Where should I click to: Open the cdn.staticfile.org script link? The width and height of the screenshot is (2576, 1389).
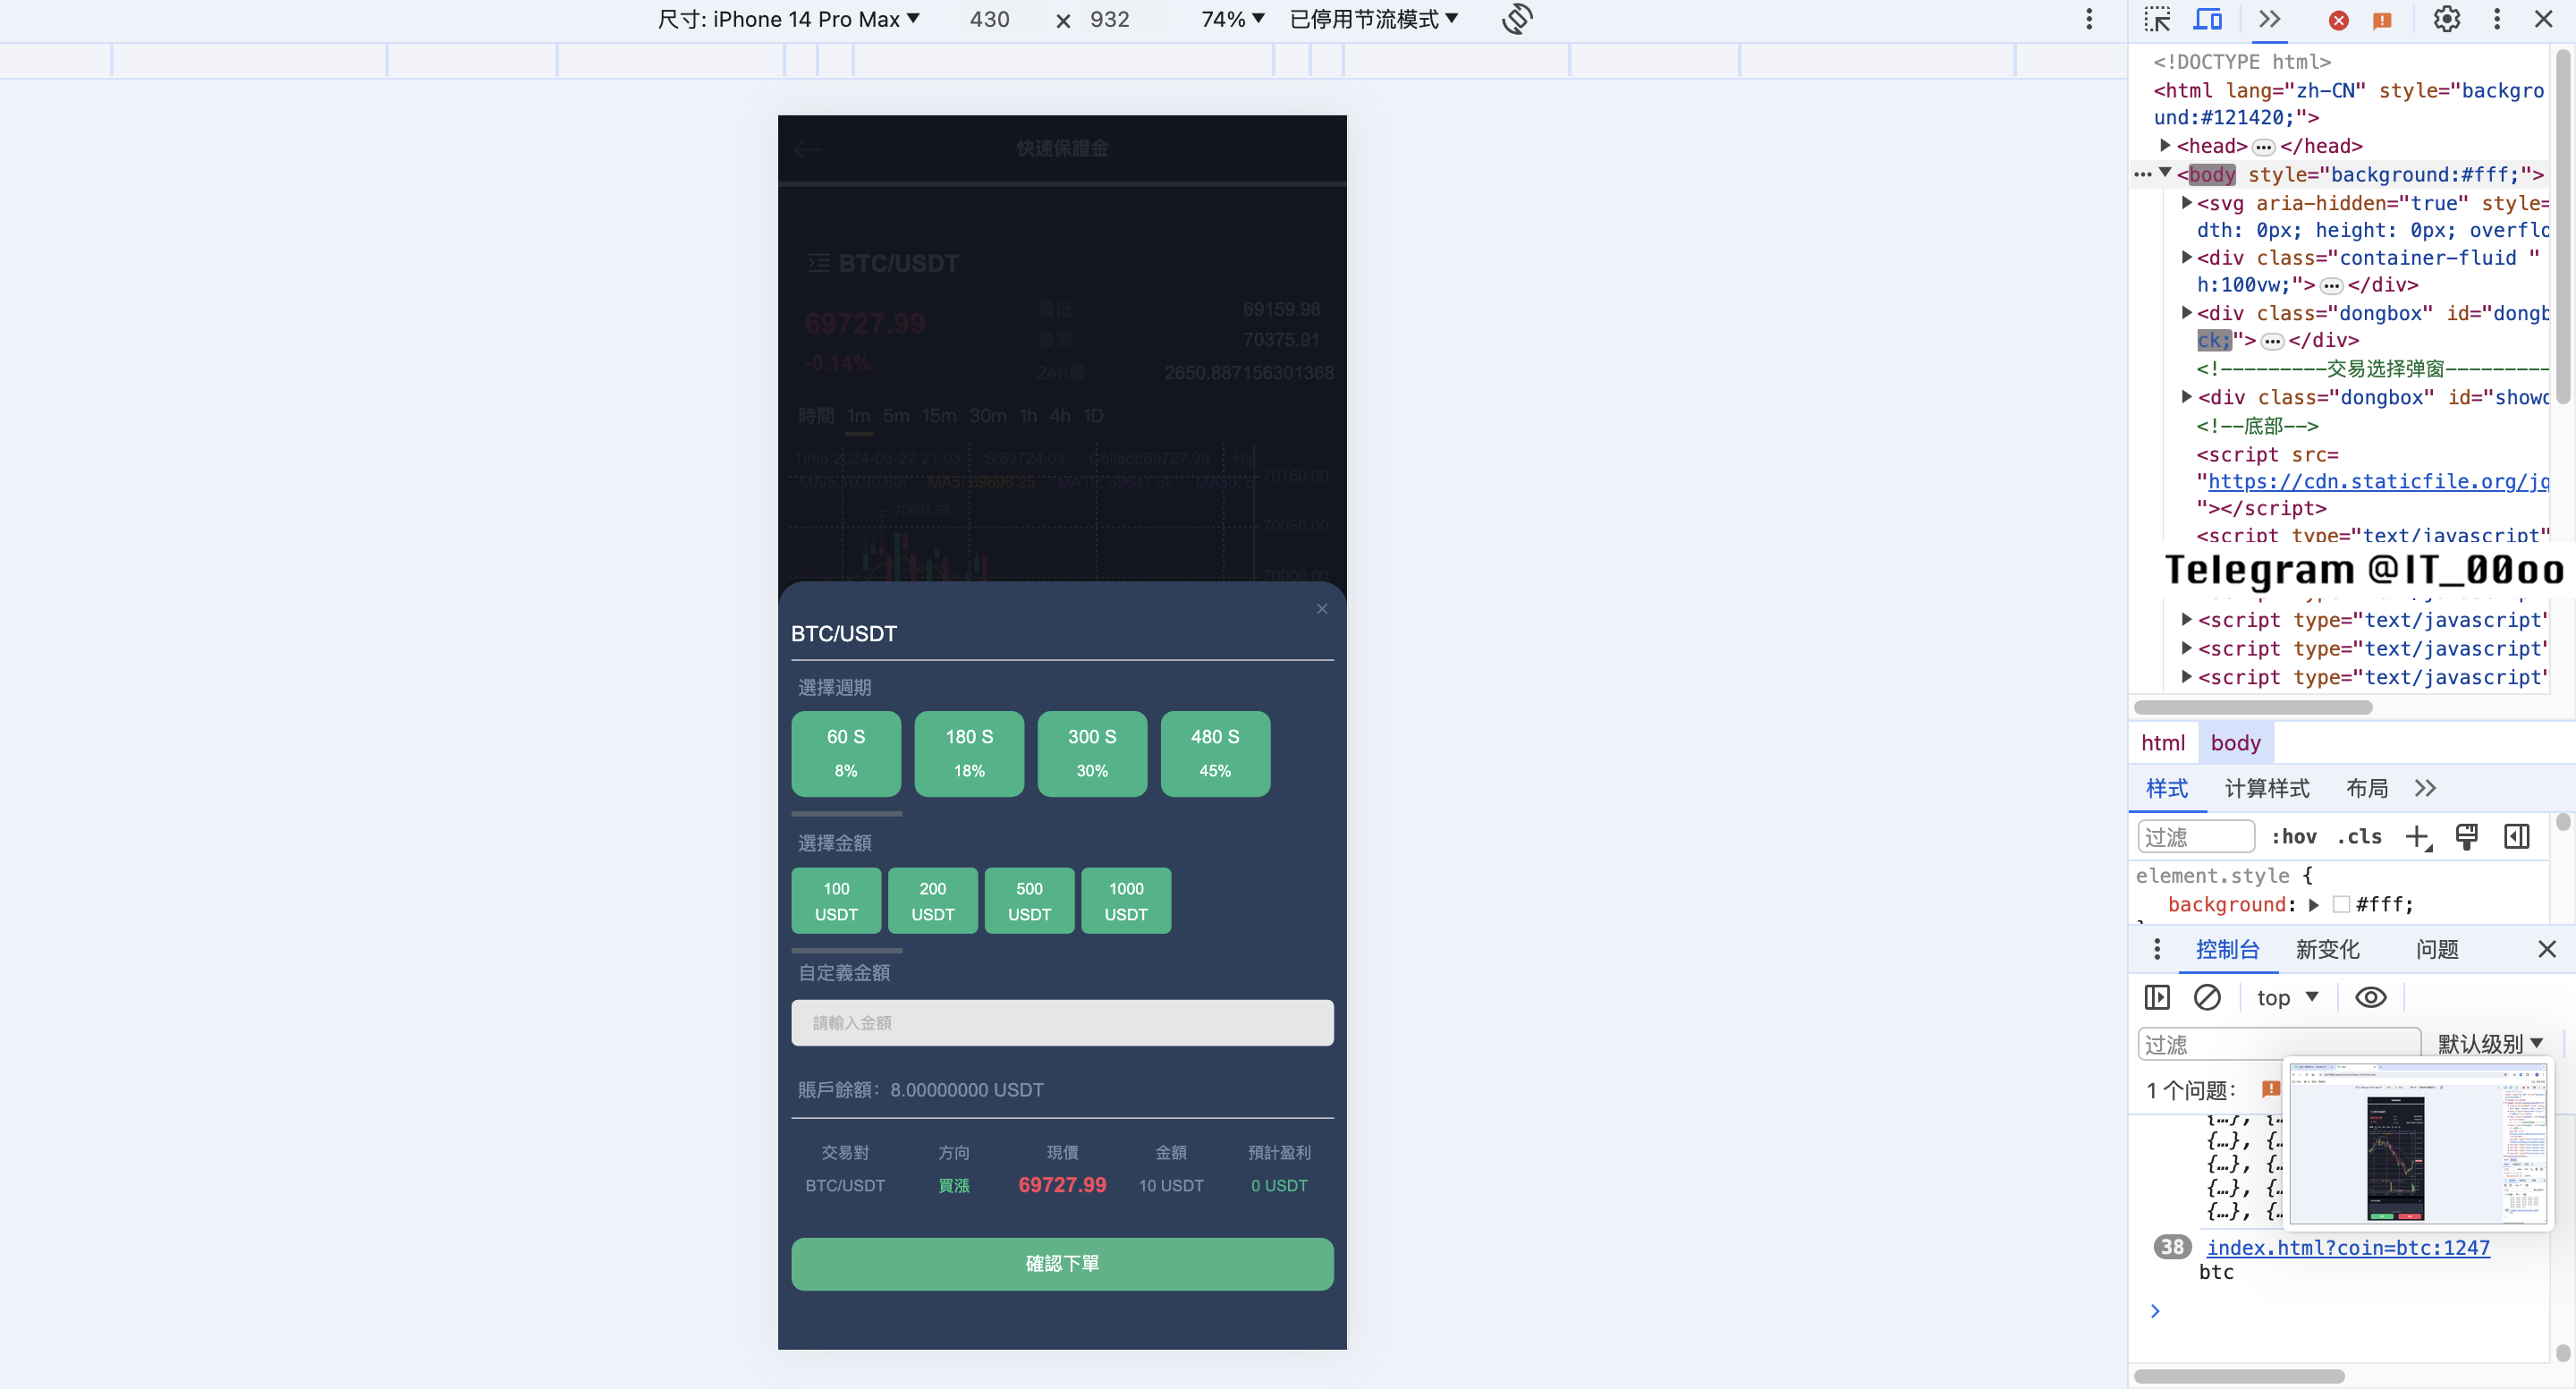click(x=2378, y=481)
